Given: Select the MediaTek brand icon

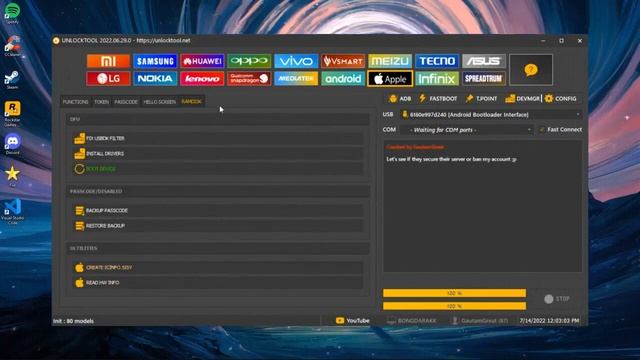Looking at the screenshot, I should (x=296, y=78).
